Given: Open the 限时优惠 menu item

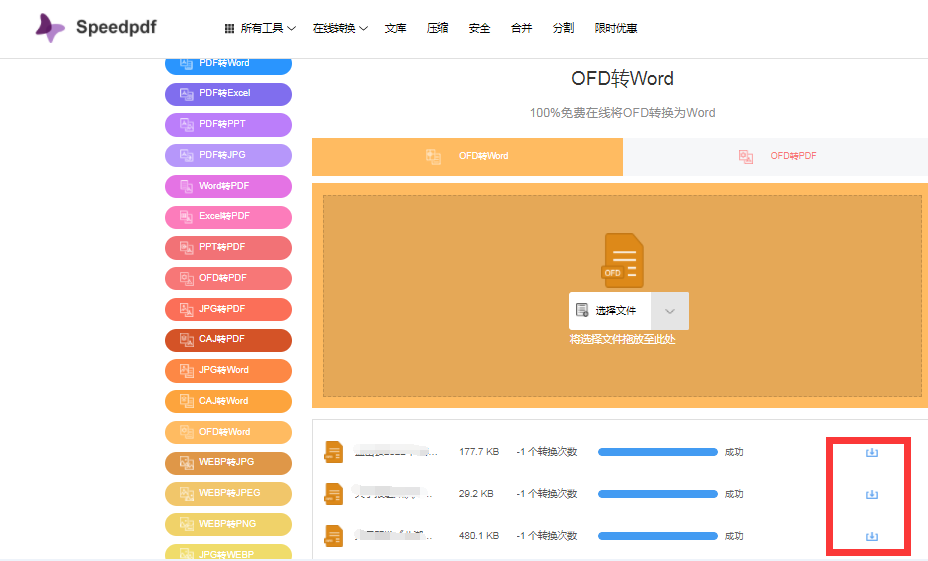Looking at the screenshot, I should pyautogui.click(x=616, y=28).
